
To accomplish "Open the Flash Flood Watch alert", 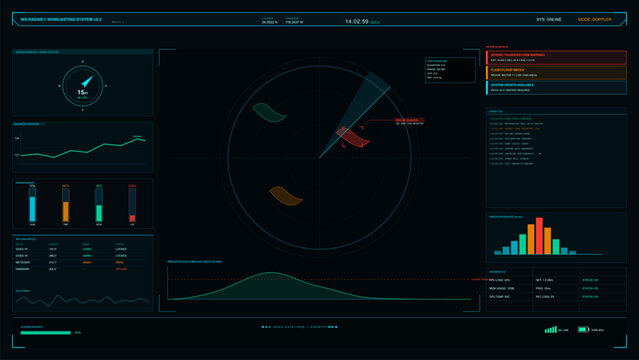I will pyautogui.click(x=556, y=73).
